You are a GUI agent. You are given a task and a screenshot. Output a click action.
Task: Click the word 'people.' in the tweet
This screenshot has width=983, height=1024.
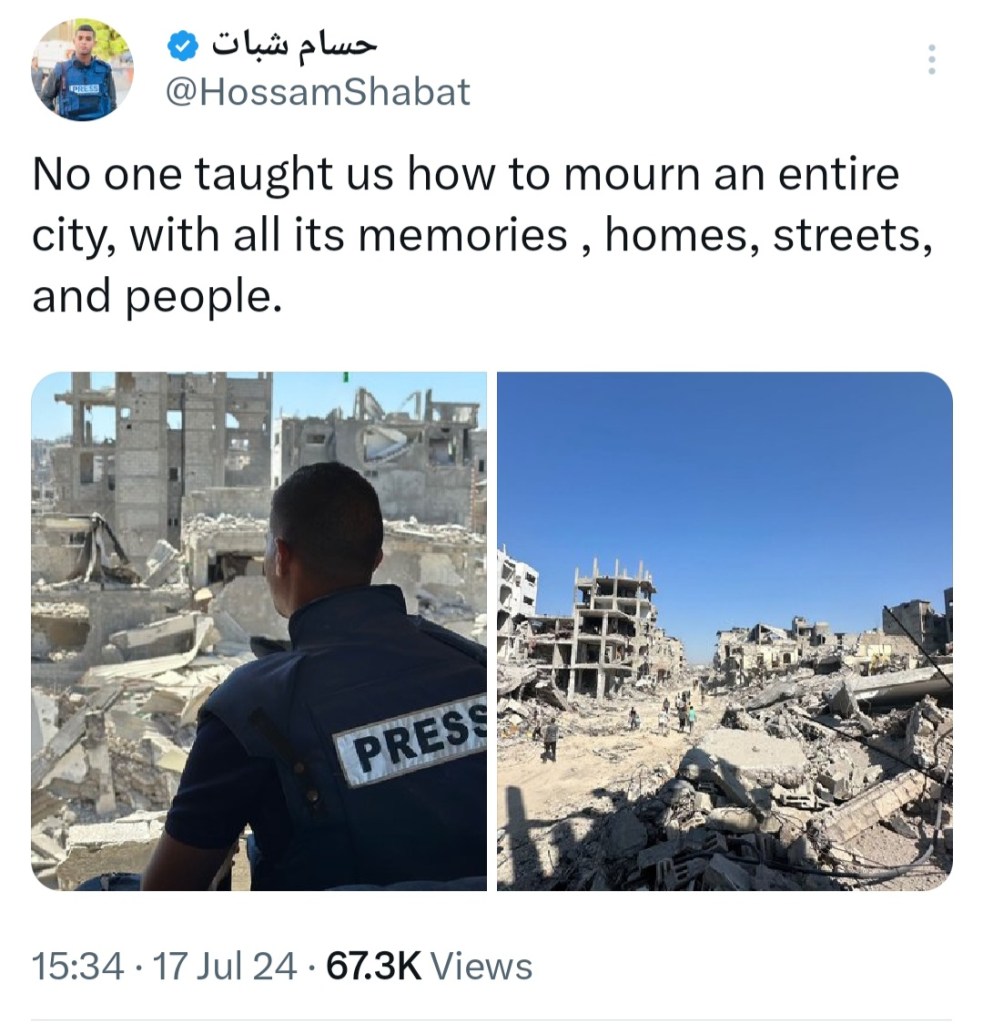(203, 296)
